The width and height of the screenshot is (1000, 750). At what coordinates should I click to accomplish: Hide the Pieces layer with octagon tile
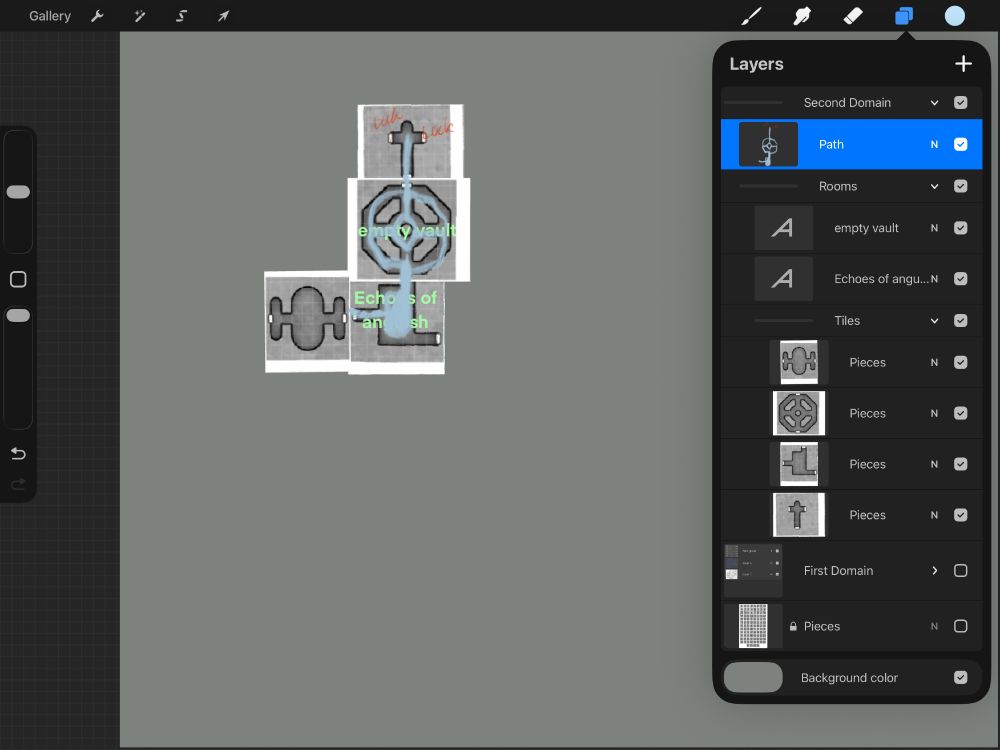click(960, 413)
